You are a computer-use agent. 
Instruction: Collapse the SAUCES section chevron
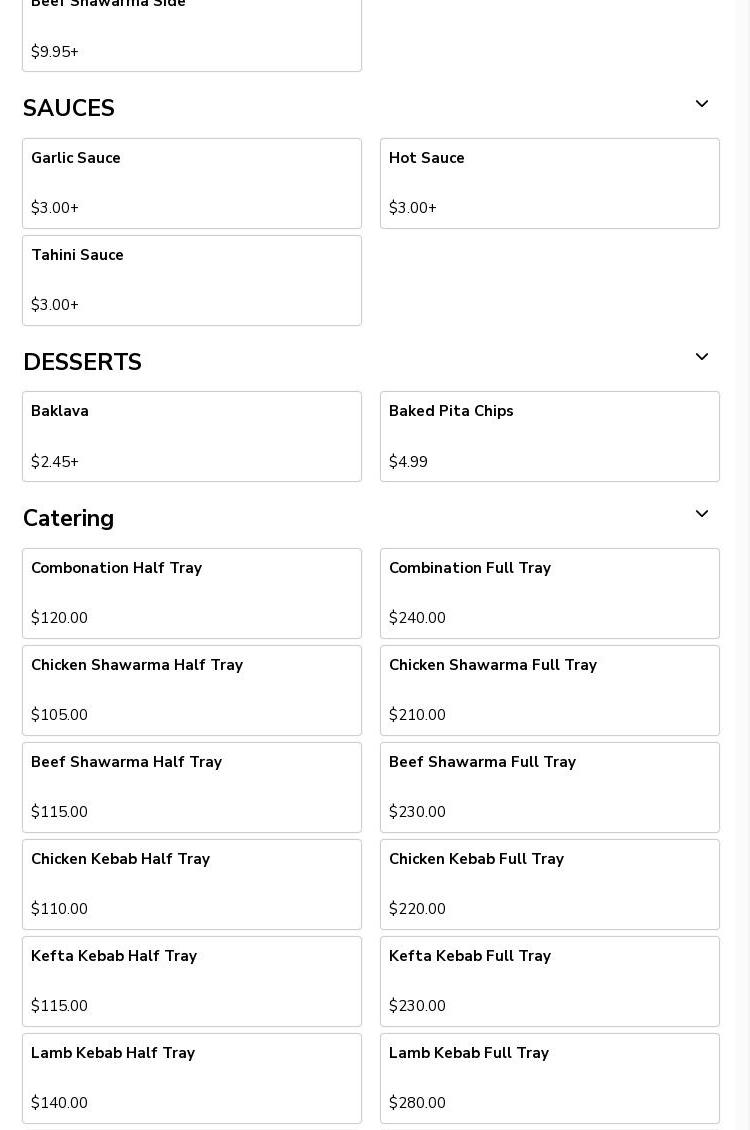pos(702,105)
